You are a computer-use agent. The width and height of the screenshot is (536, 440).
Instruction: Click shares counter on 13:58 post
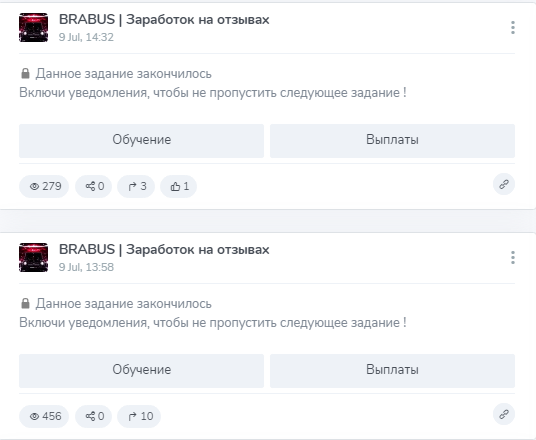(93, 416)
